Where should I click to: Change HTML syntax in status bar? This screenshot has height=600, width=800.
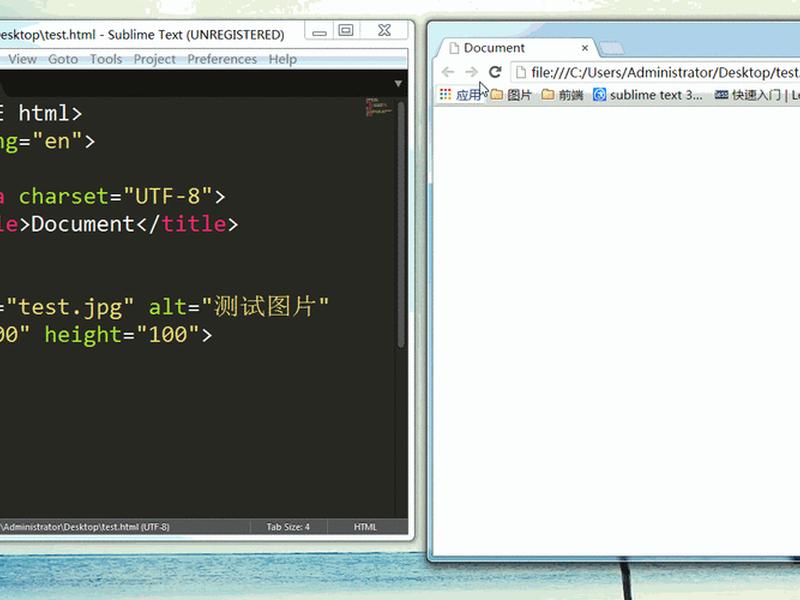[x=365, y=527]
